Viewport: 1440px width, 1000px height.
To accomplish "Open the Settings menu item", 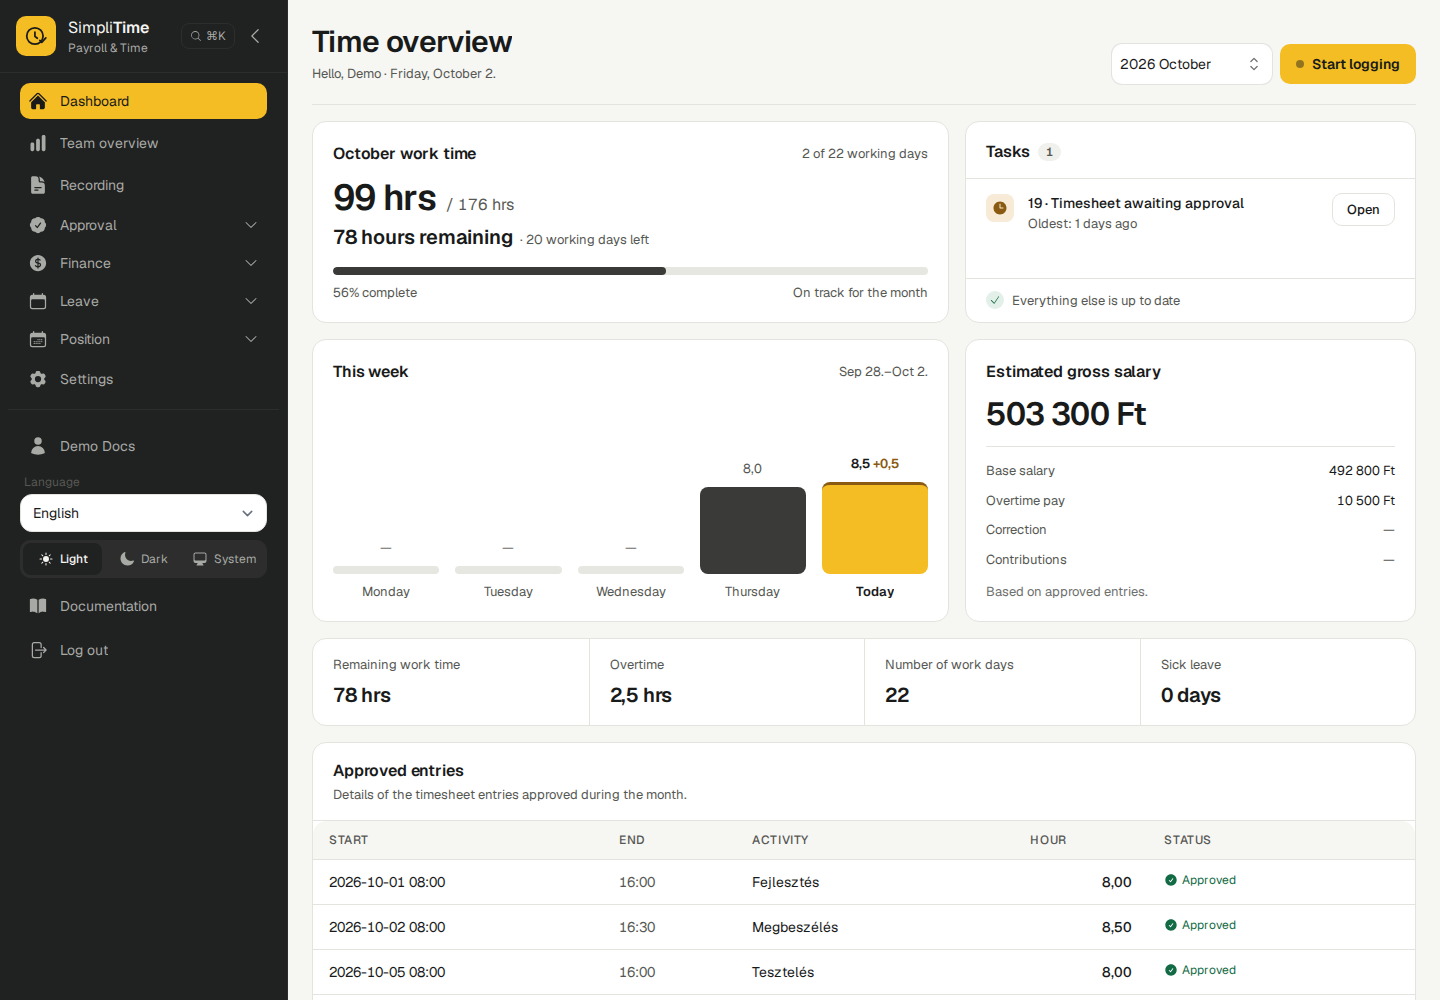I will [143, 379].
